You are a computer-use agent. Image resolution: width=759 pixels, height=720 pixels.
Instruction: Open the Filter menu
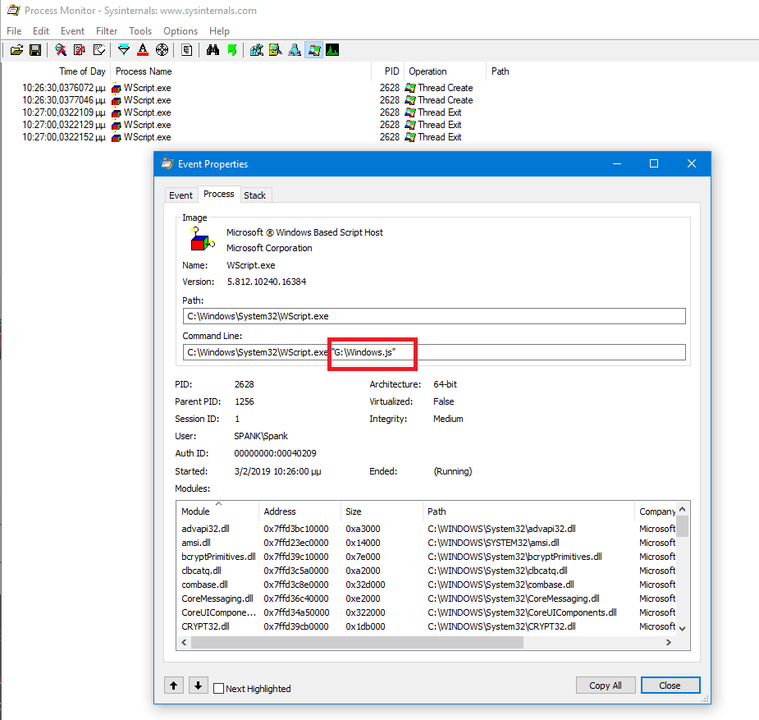(106, 31)
